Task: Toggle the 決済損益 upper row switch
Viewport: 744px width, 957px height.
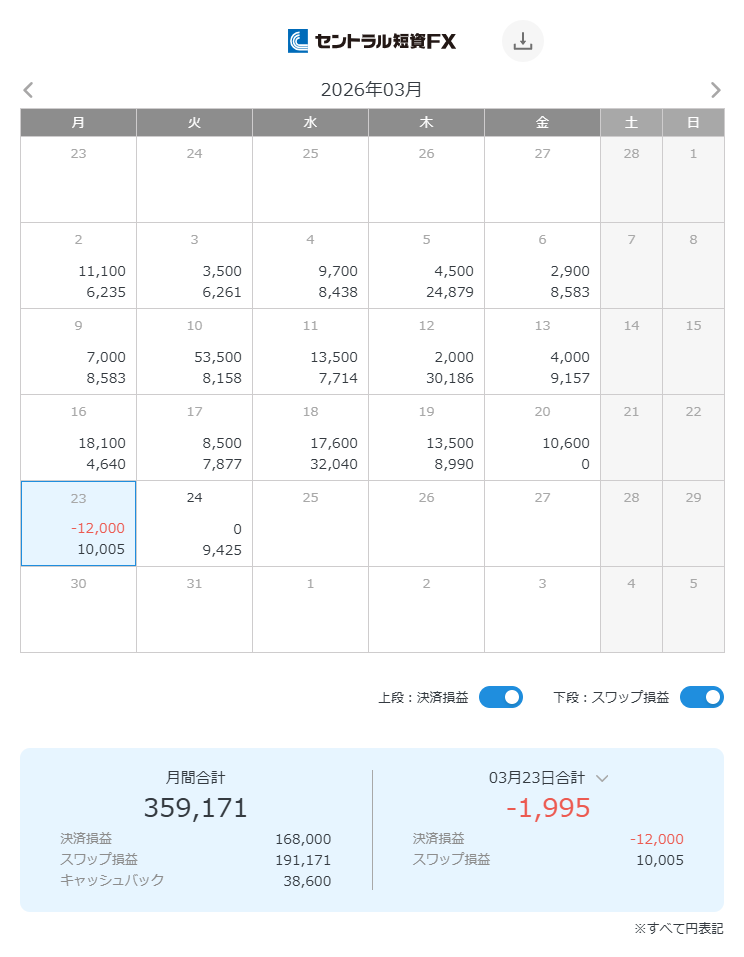Action: click(500, 697)
